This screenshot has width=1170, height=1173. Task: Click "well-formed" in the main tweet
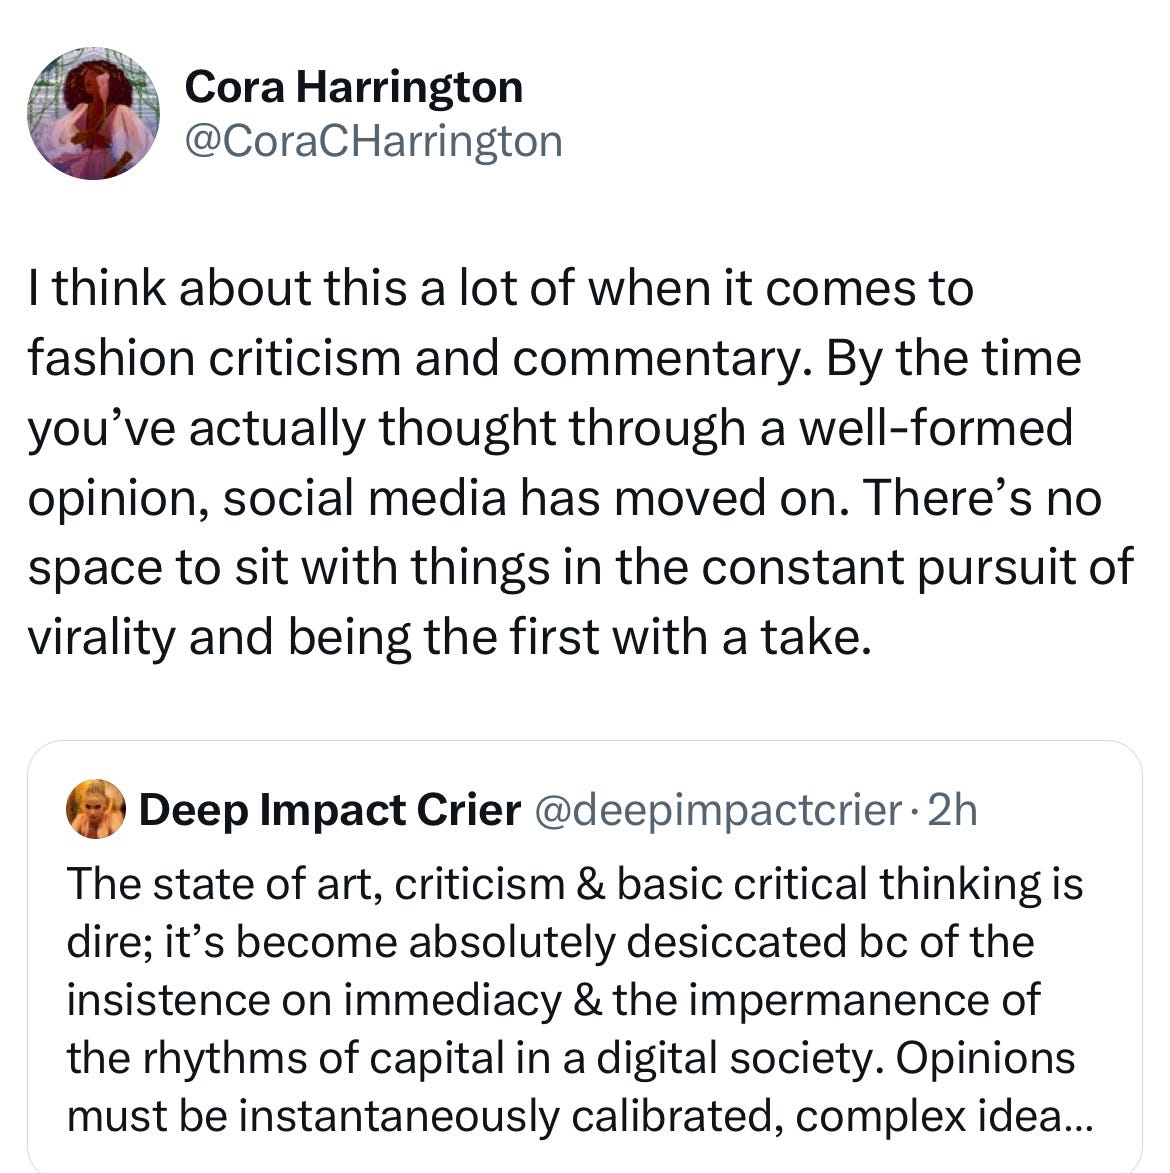(x=943, y=428)
